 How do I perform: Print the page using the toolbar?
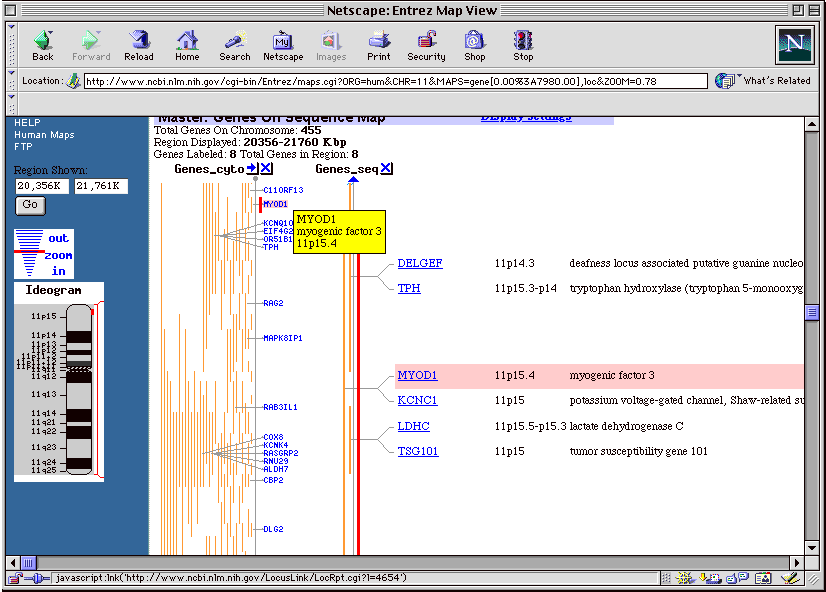tap(379, 46)
